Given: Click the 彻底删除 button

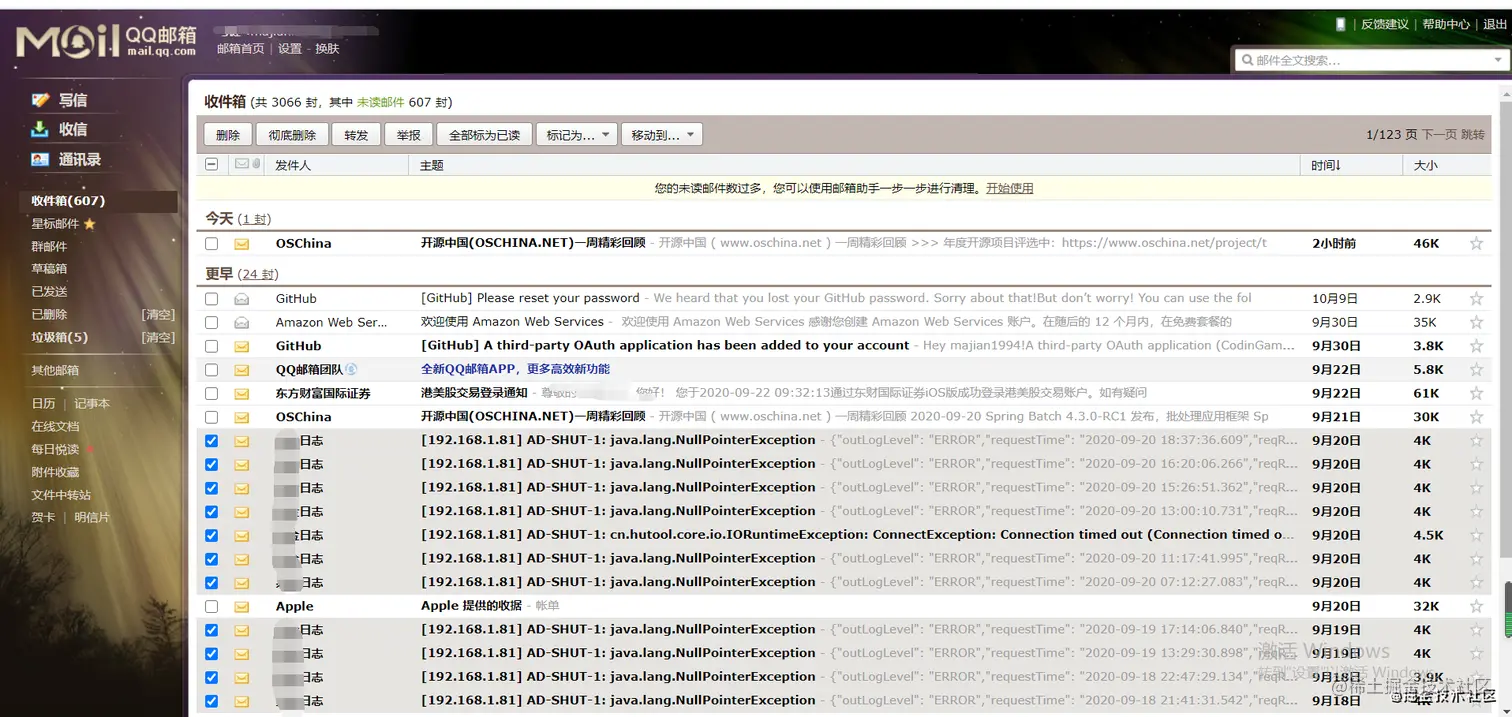Looking at the screenshot, I should coord(292,135).
